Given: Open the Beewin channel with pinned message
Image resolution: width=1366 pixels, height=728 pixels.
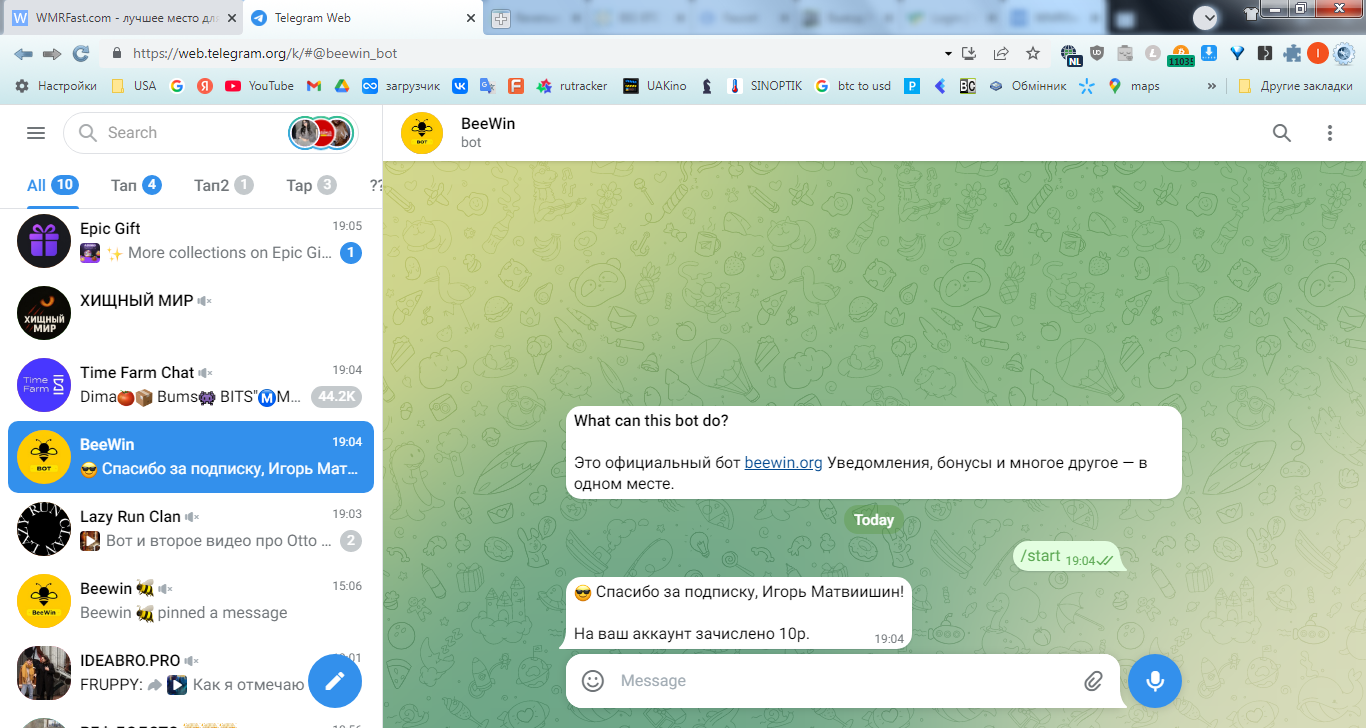Looking at the screenshot, I should point(191,601).
